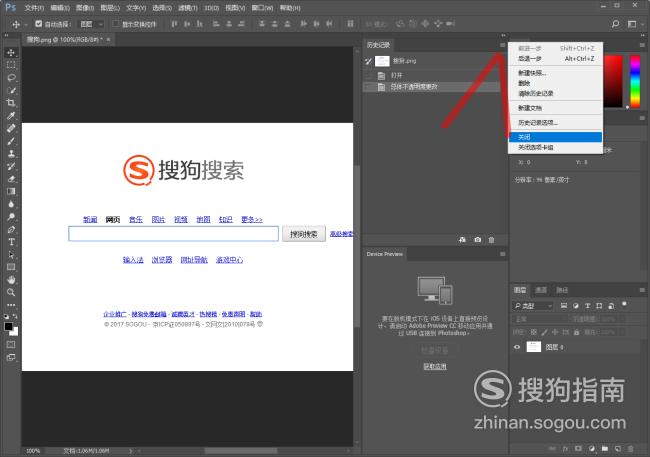Open the Device Preview panel menu
Screen dimensions: 650x457
(x=502, y=254)
